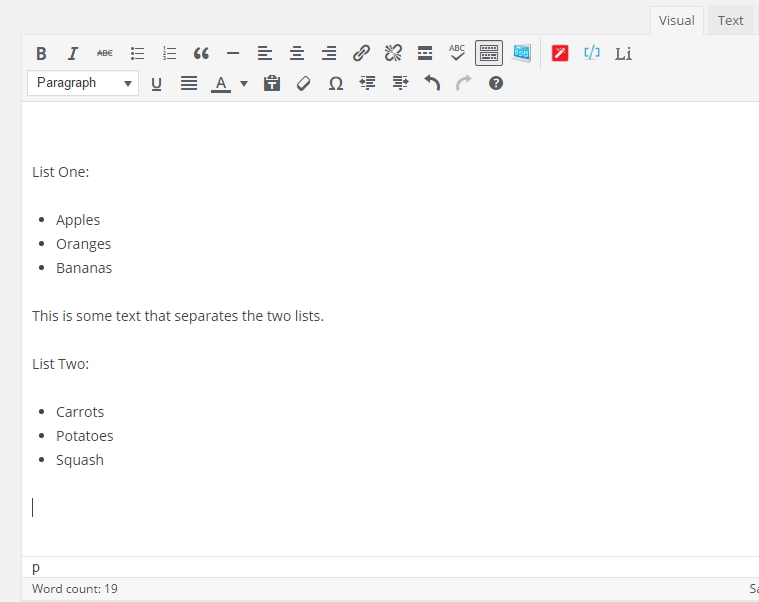Apply the text color A button

[221, 84]
